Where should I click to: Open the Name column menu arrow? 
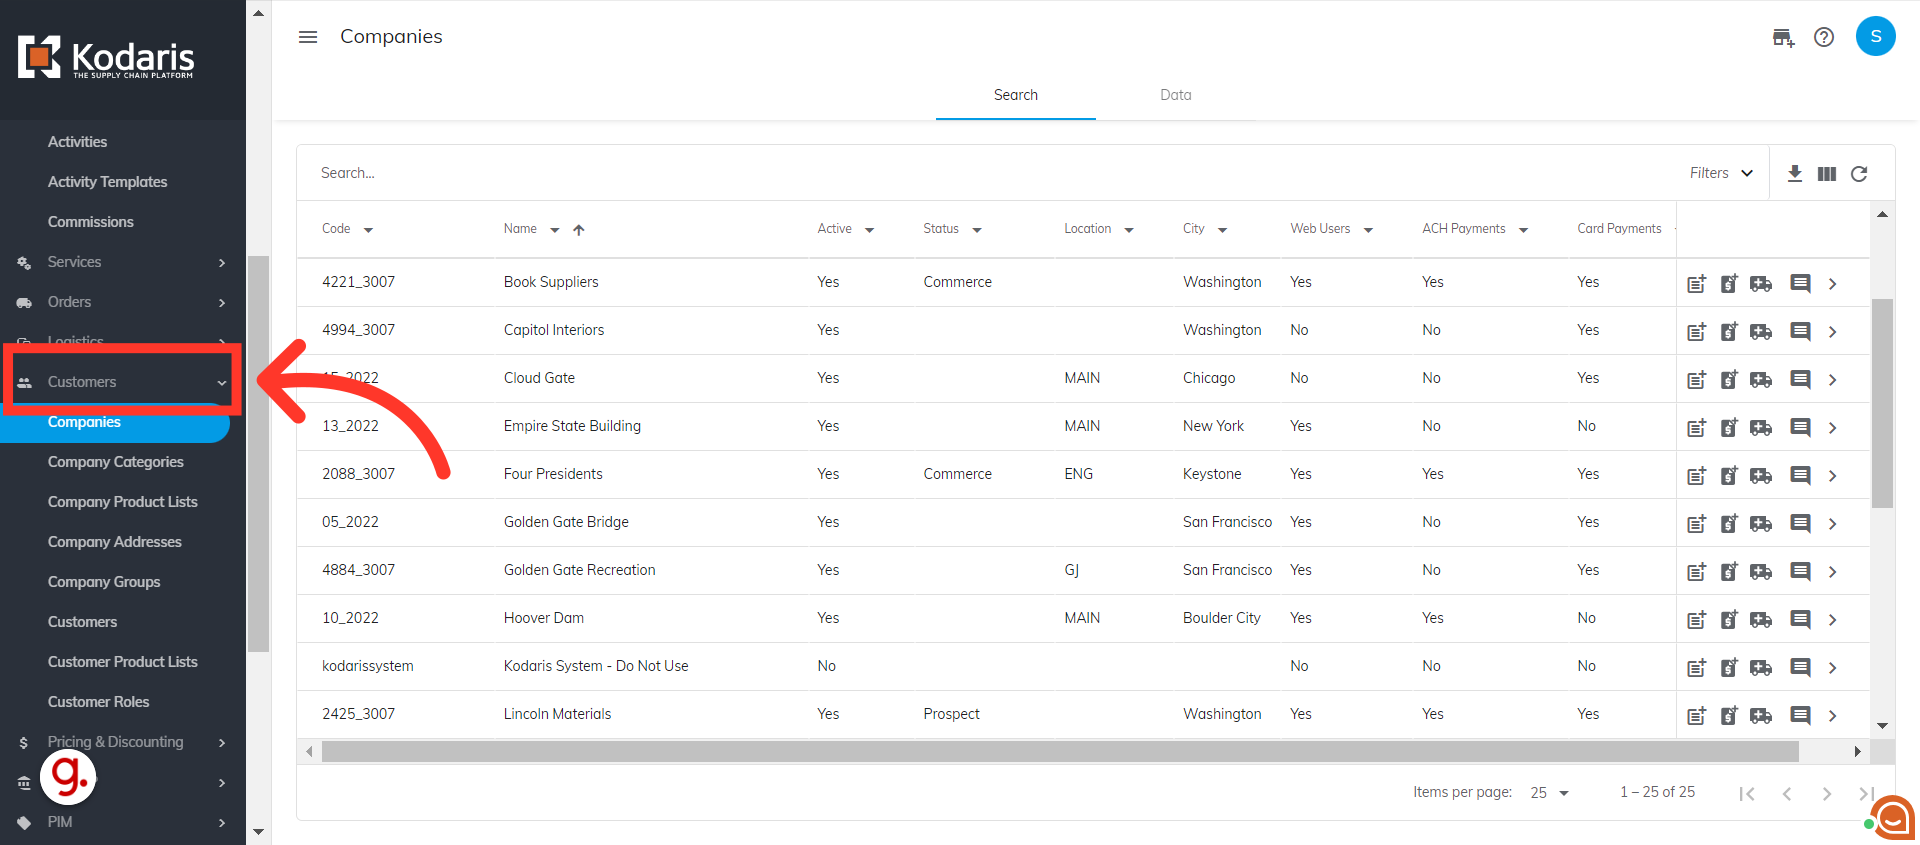coord(555,230)
